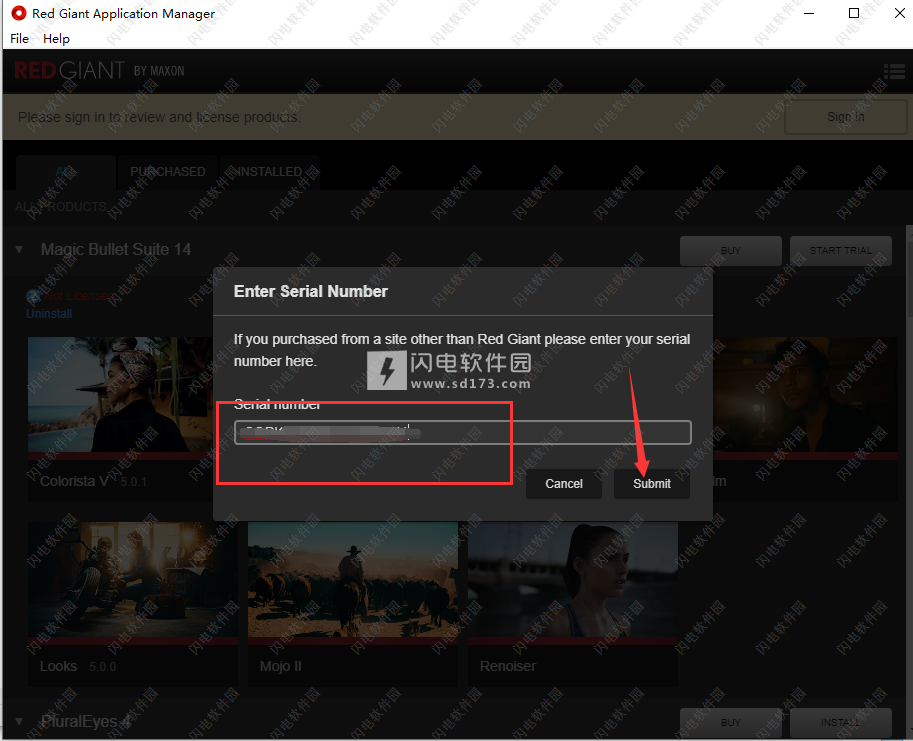Click the 'Colorista V' product name label
The image size is (913, 741).
click(75, 481)
